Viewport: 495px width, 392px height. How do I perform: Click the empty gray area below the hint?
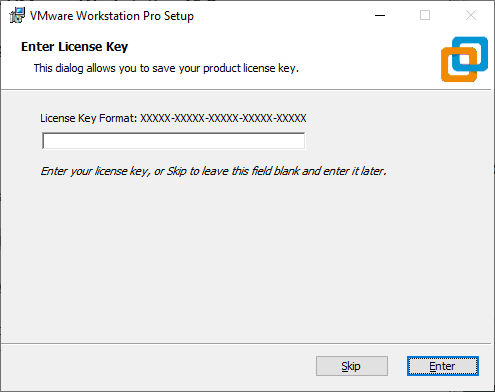pos(247,260)
